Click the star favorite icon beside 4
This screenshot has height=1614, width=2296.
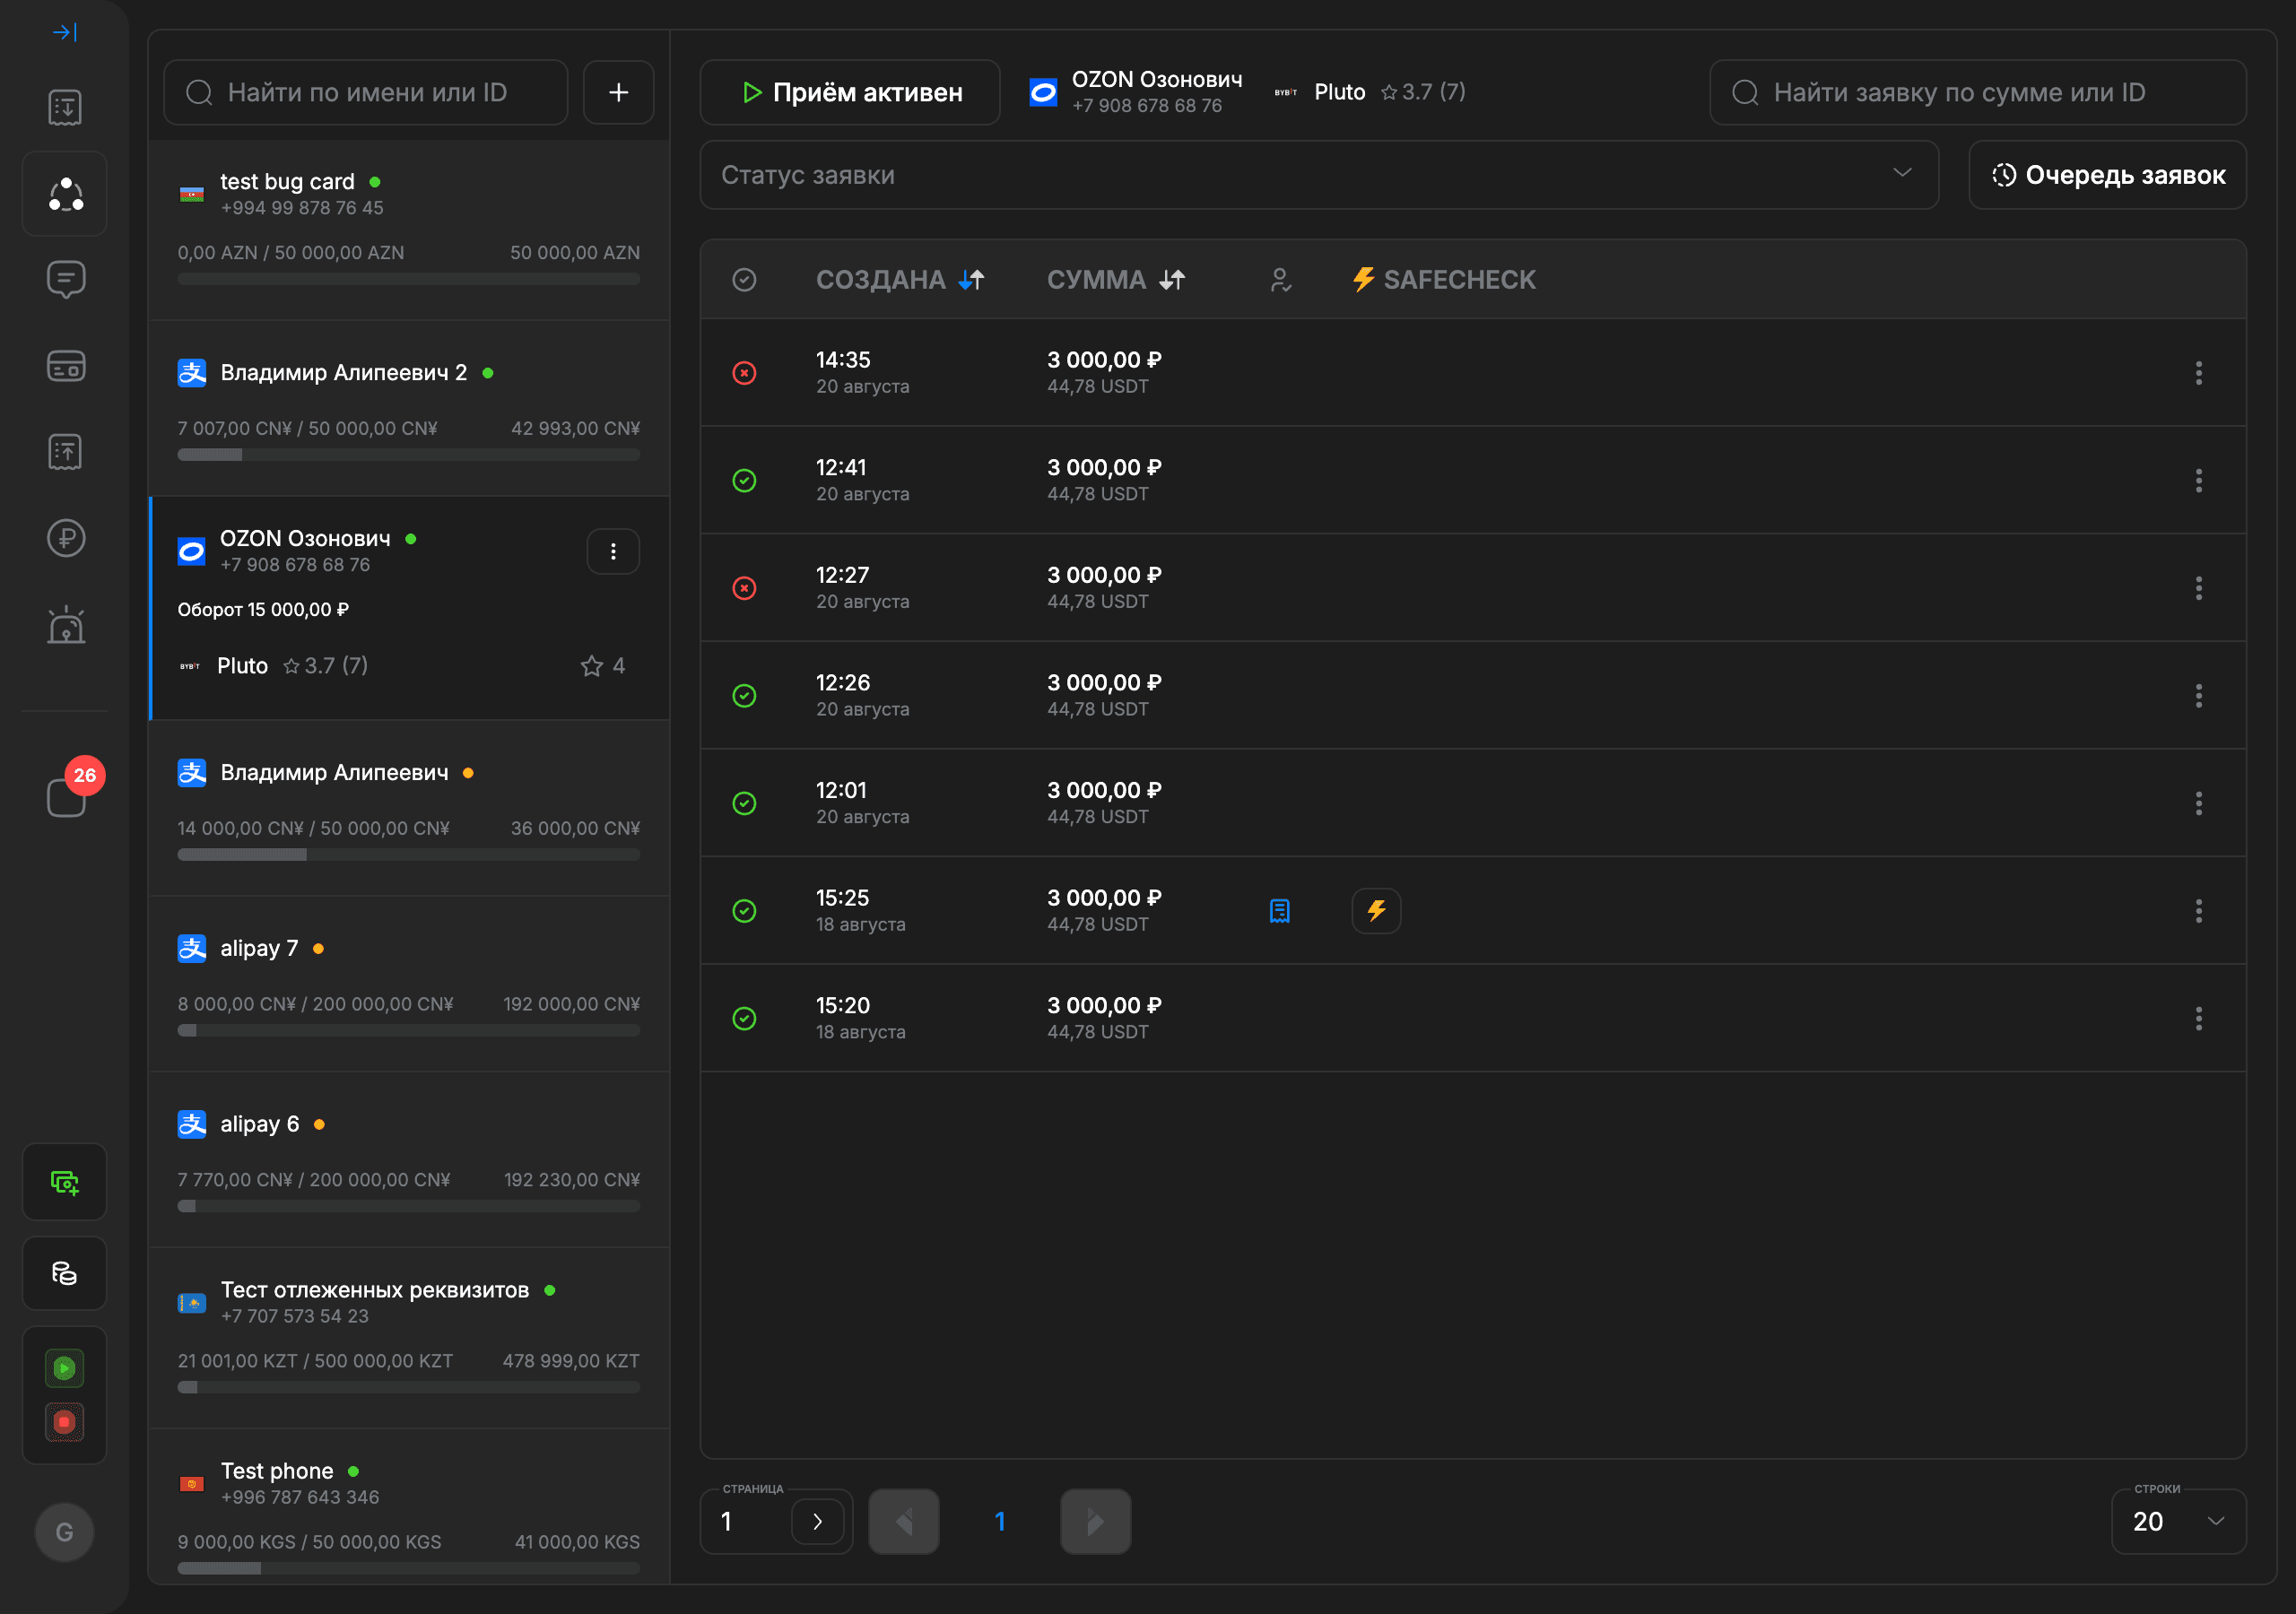tap(592, 666)
